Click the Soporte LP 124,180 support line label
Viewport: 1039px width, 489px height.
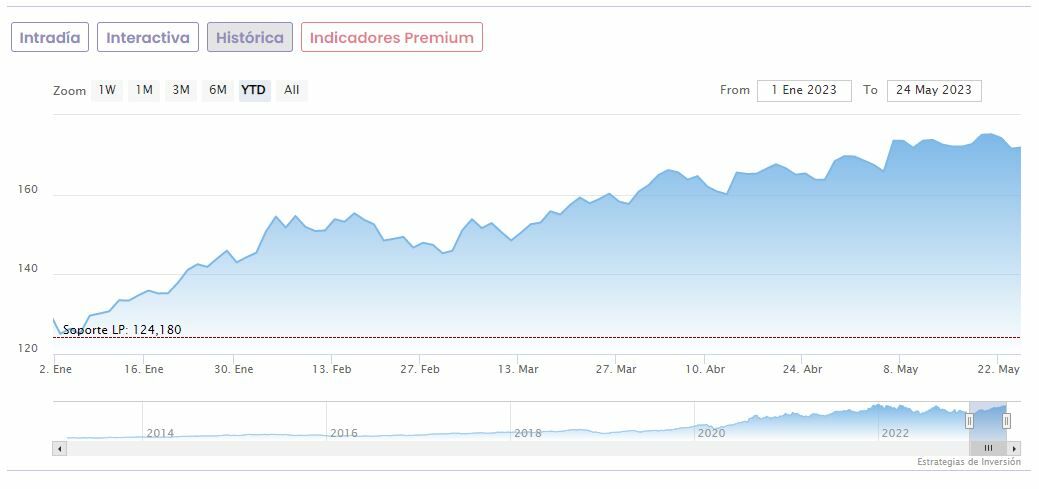[x=122, y=330]
